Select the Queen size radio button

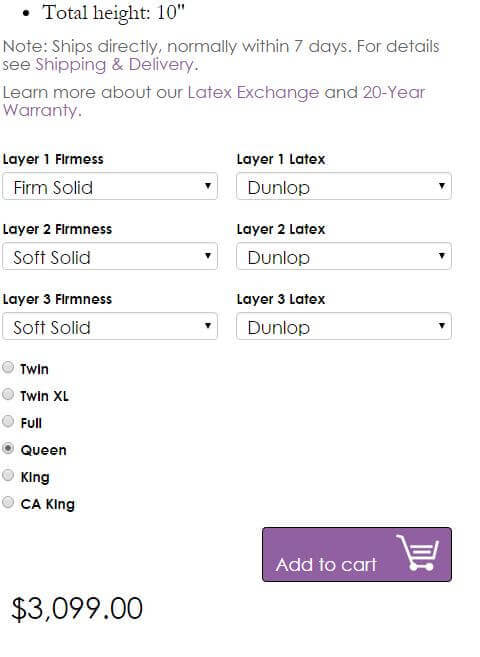click(x=8, y=448)
